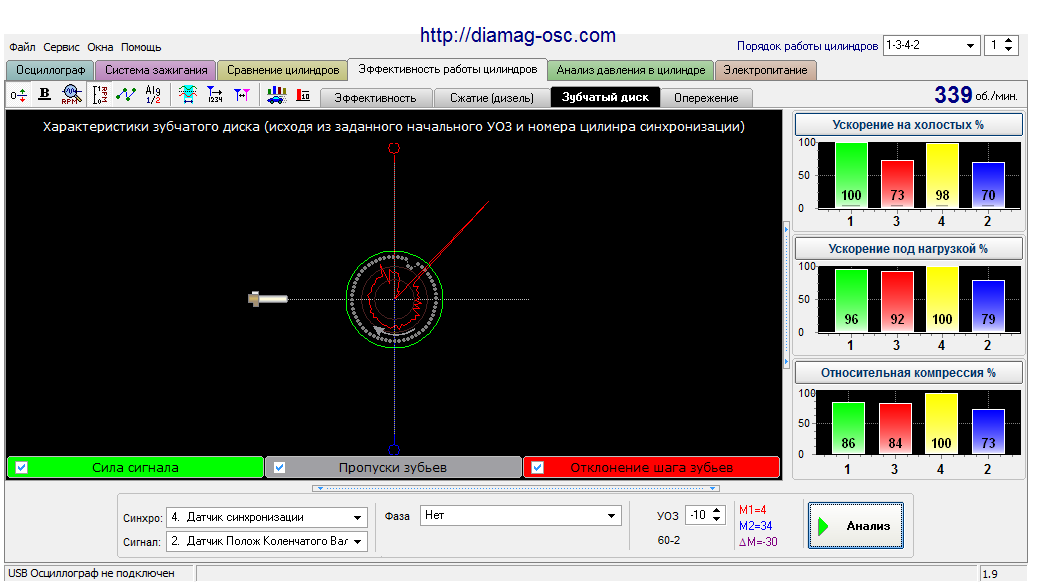This screenshot has height=586, width=1040.
Task: Select the Эффективность работы цилиндров tab
Action: tap(448, 69)
